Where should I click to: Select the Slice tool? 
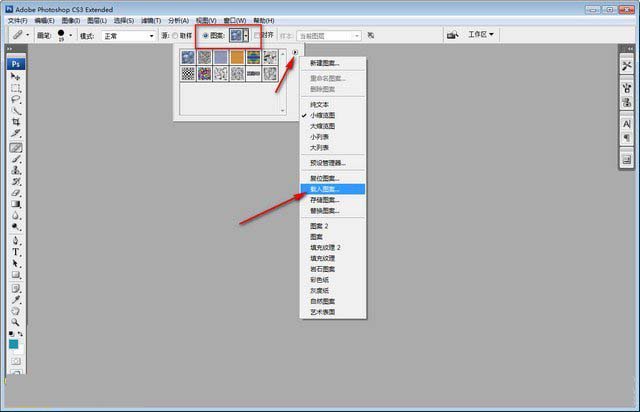click(16, 133)
